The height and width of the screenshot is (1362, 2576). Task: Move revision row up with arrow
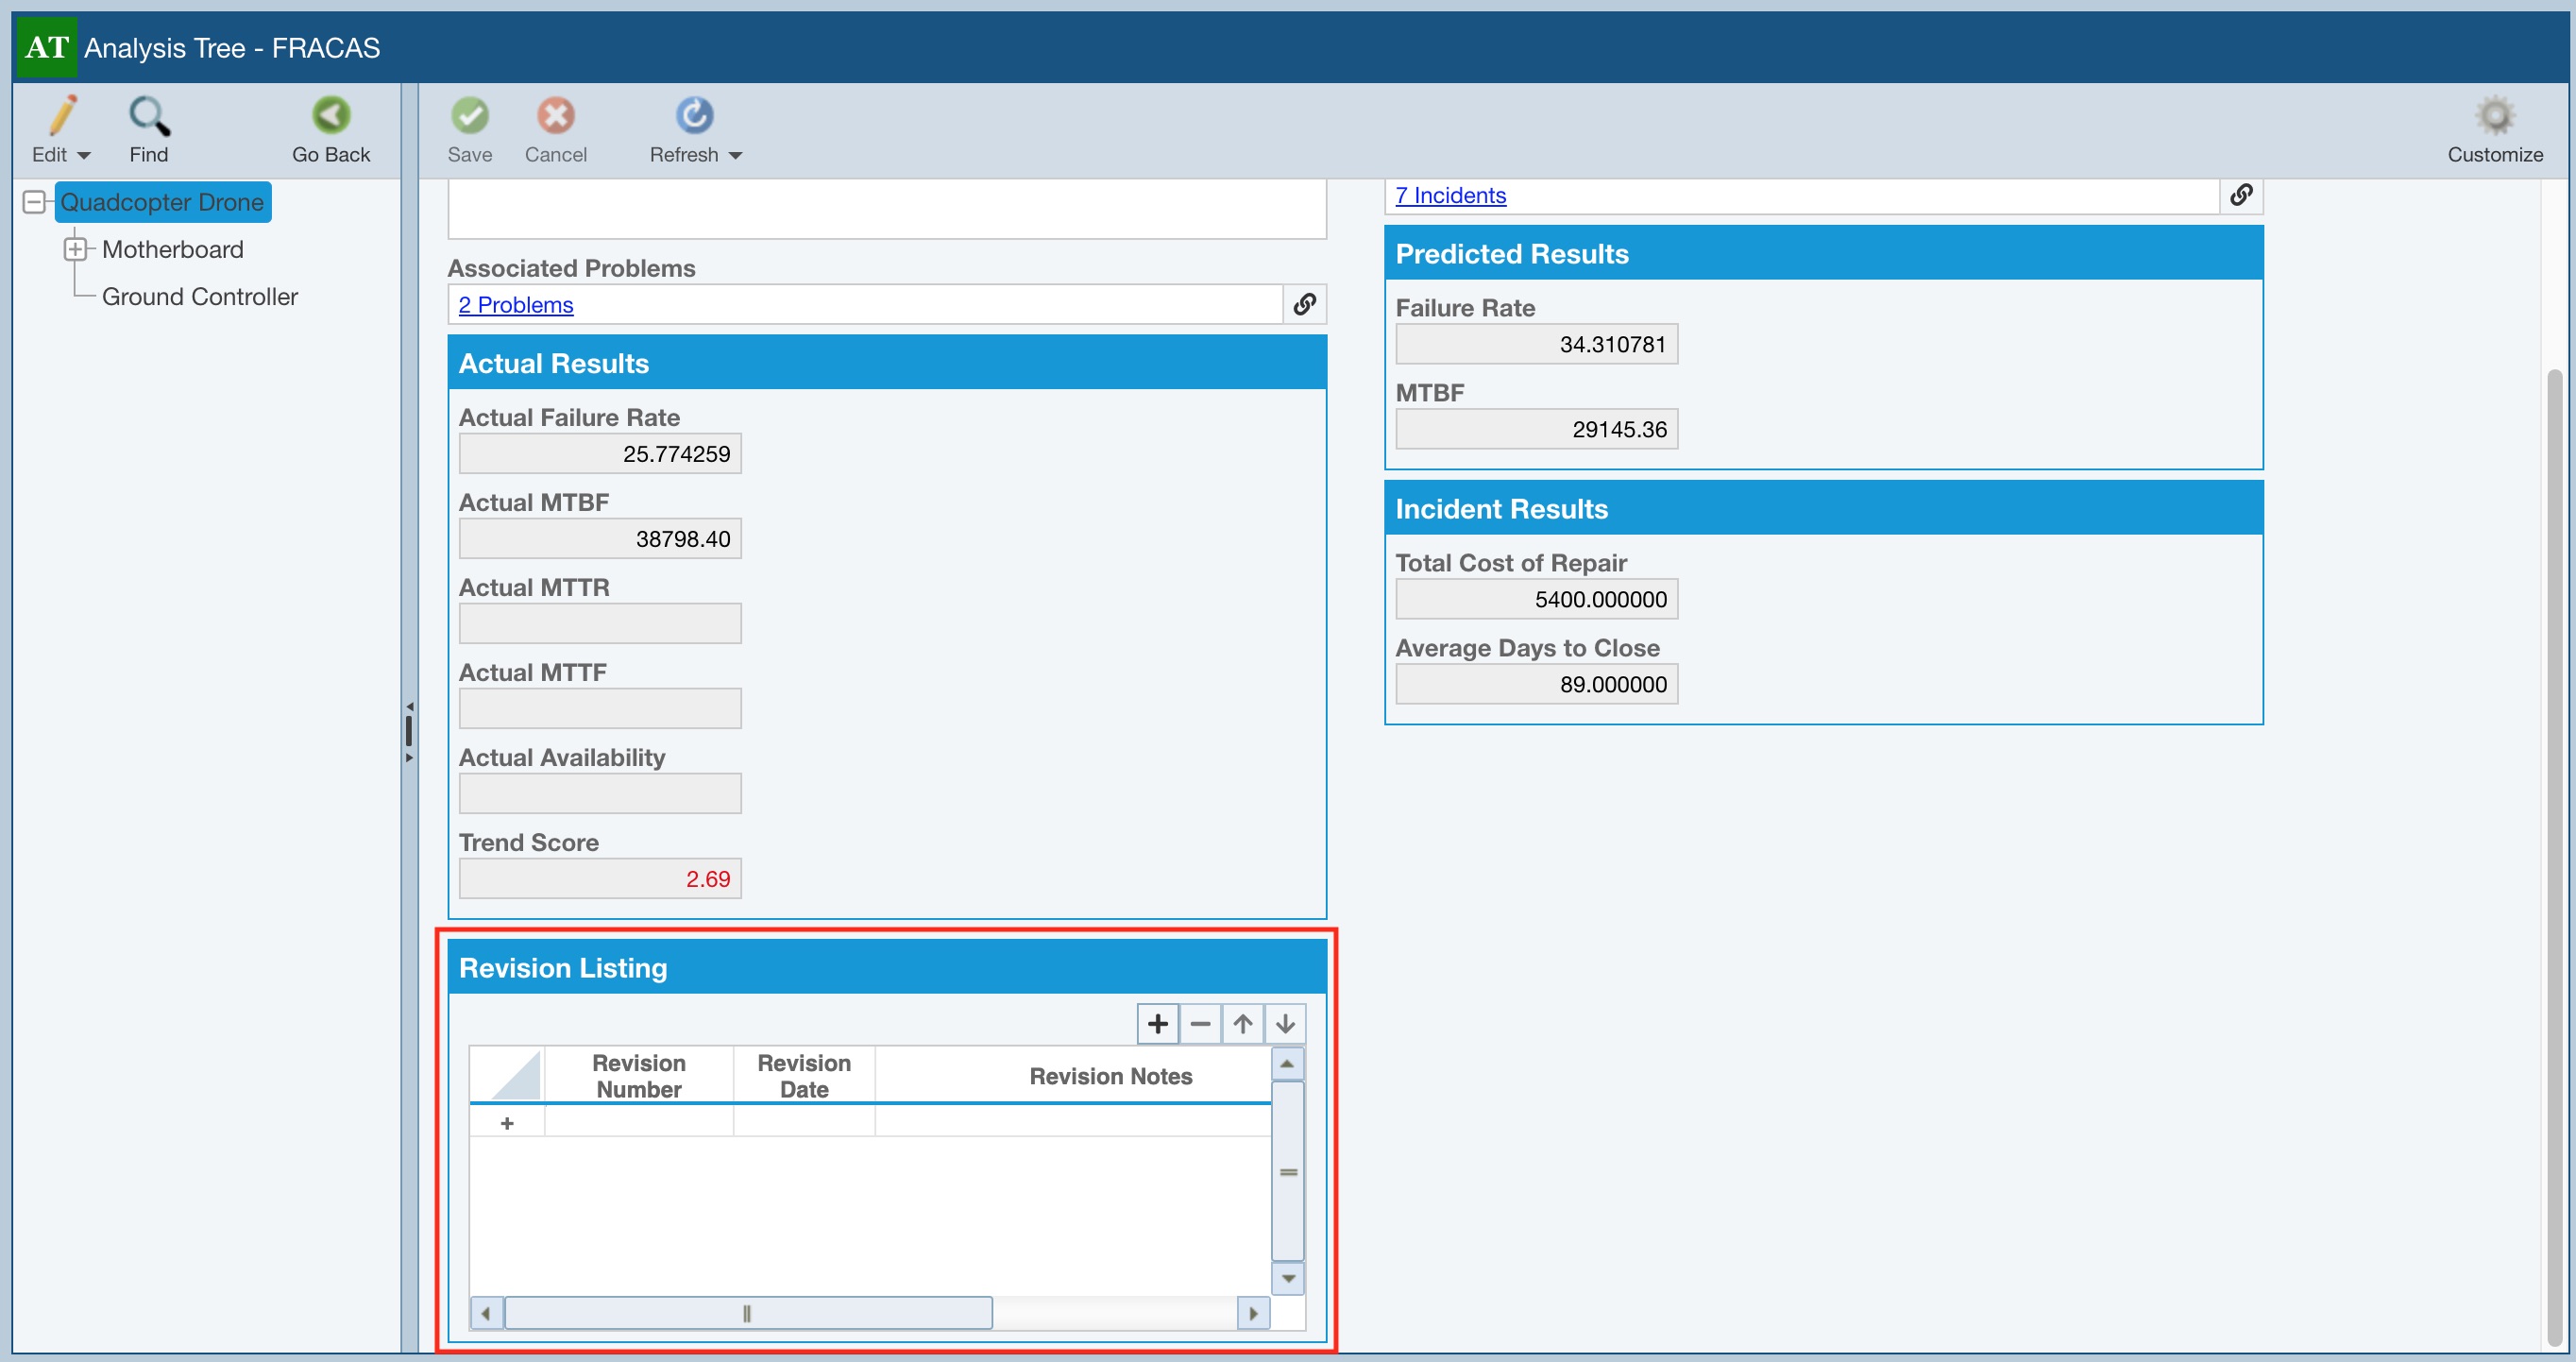pos(1243,1024)
